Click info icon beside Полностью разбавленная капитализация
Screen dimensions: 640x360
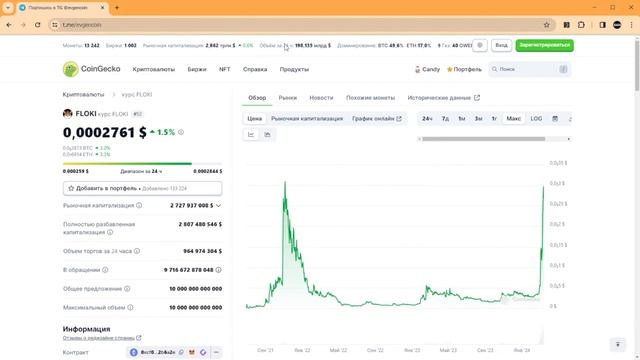point(110,232)
